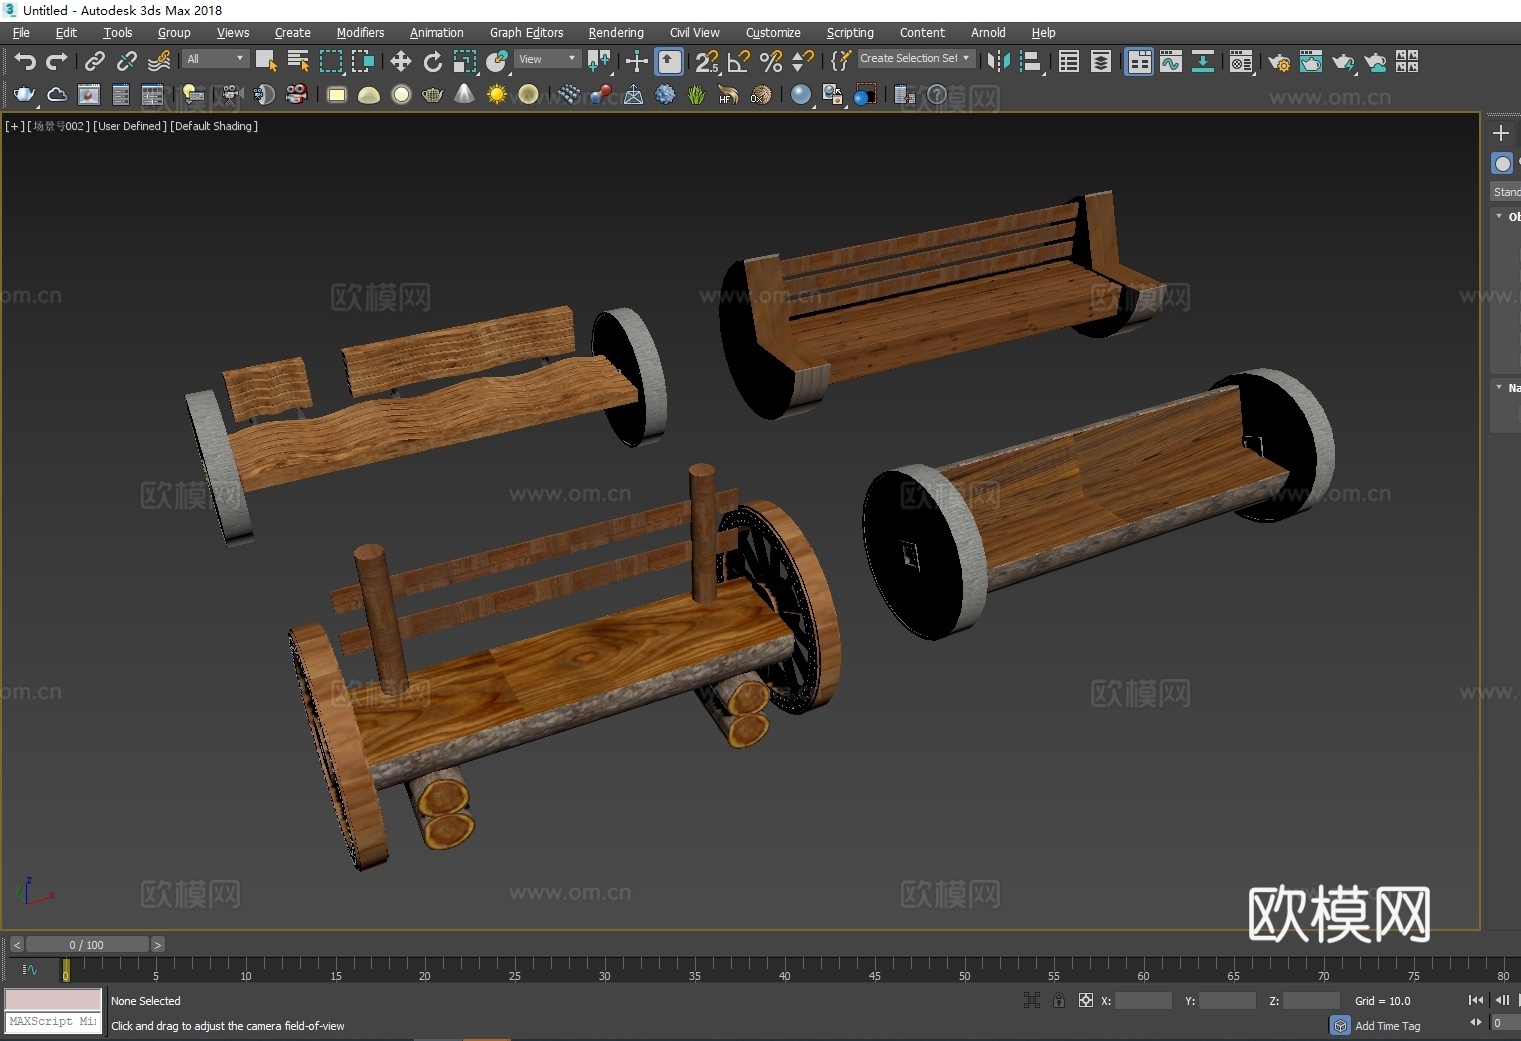Open the Modifiers menu
Screen dimensions: 1521x1041
click(360, 33)
